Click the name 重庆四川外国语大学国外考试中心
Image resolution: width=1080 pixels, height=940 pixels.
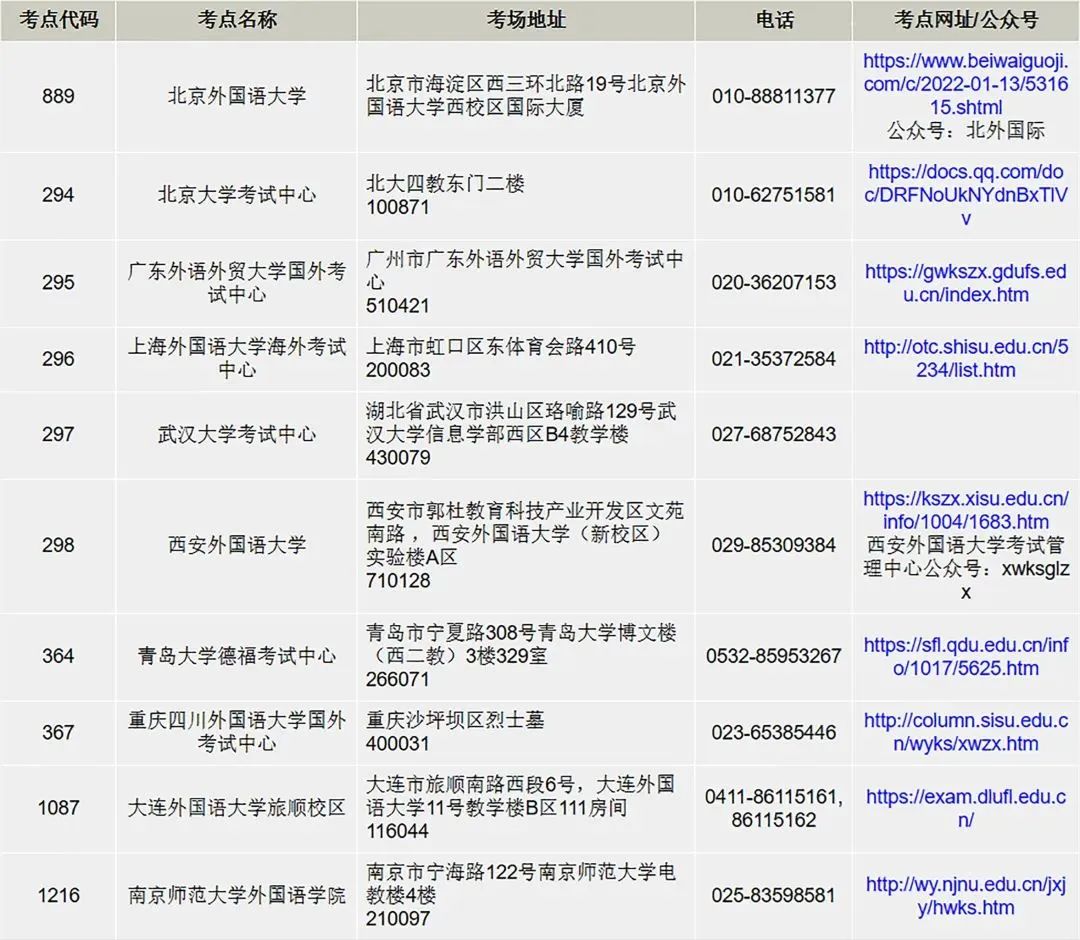[237, 732]
